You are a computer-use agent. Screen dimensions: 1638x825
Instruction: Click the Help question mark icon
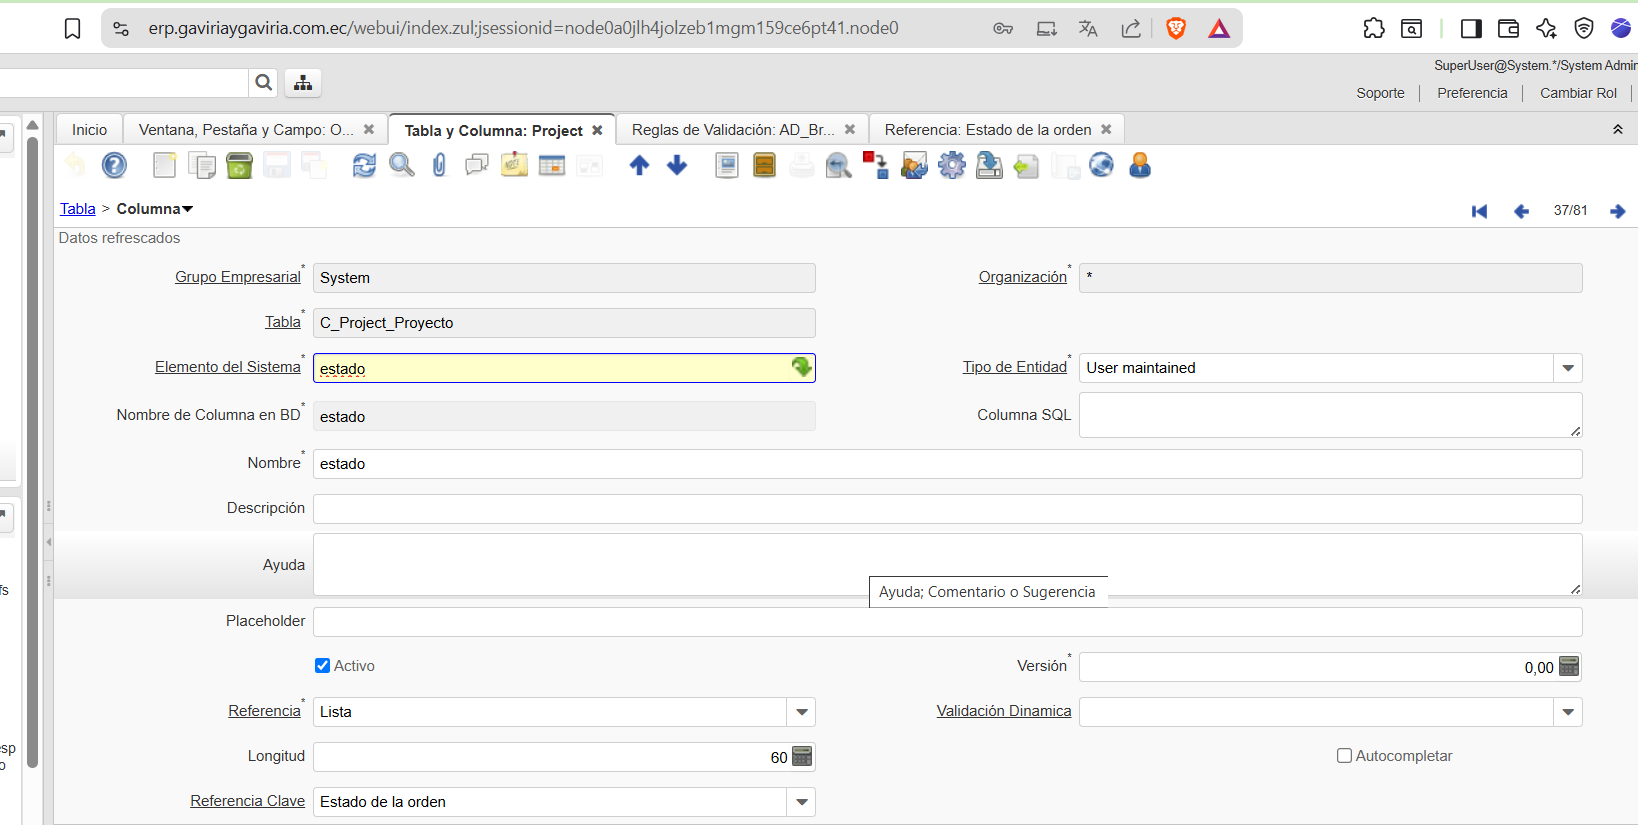[x=115, y=165]
